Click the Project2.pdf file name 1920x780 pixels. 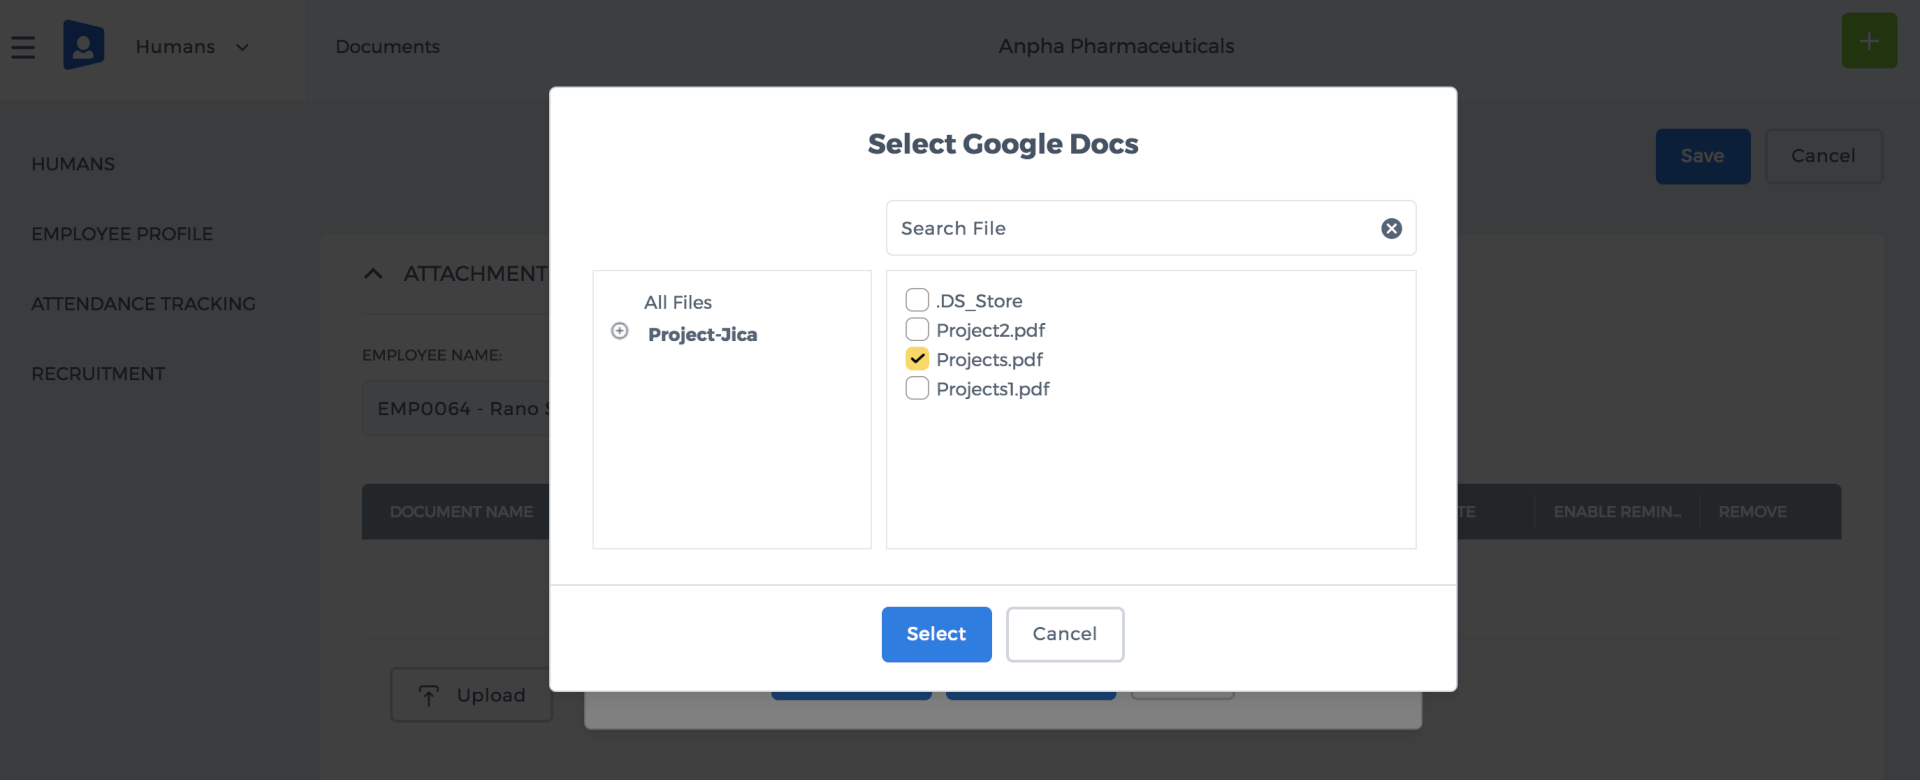pos(991,330)
